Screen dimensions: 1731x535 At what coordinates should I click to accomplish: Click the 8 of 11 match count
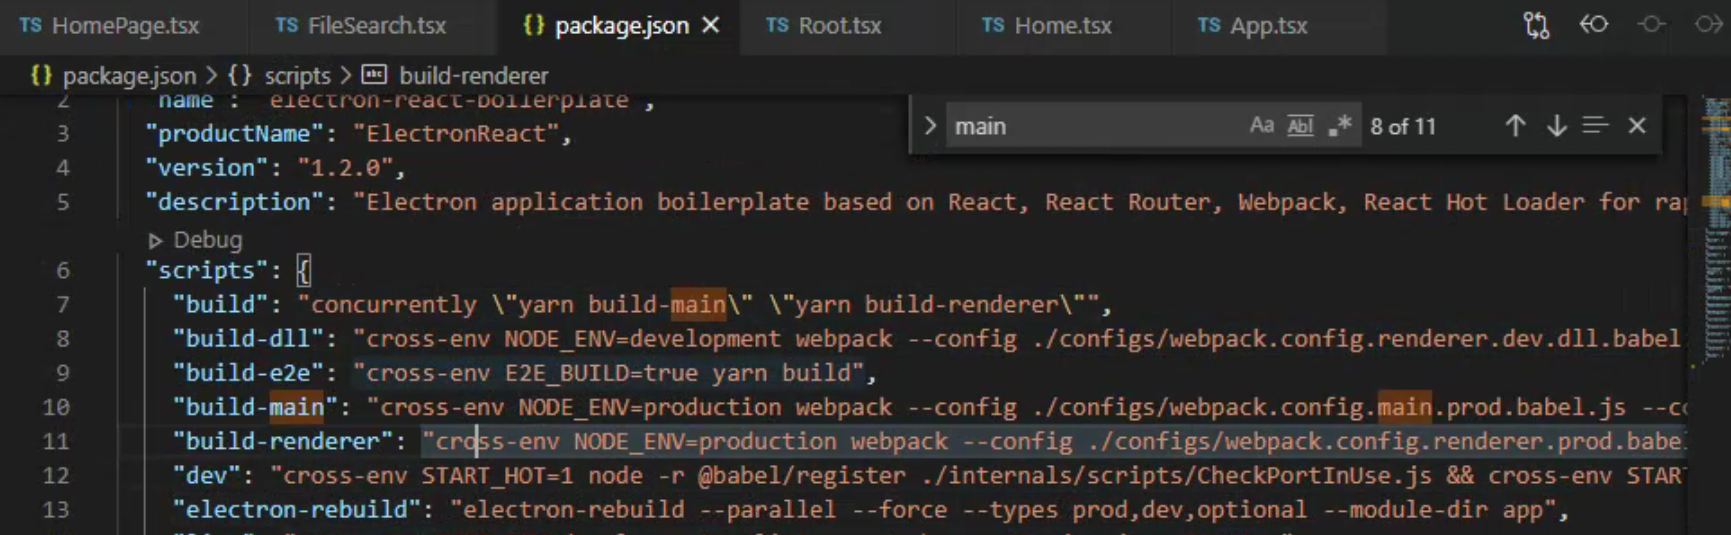point(1403,126)
